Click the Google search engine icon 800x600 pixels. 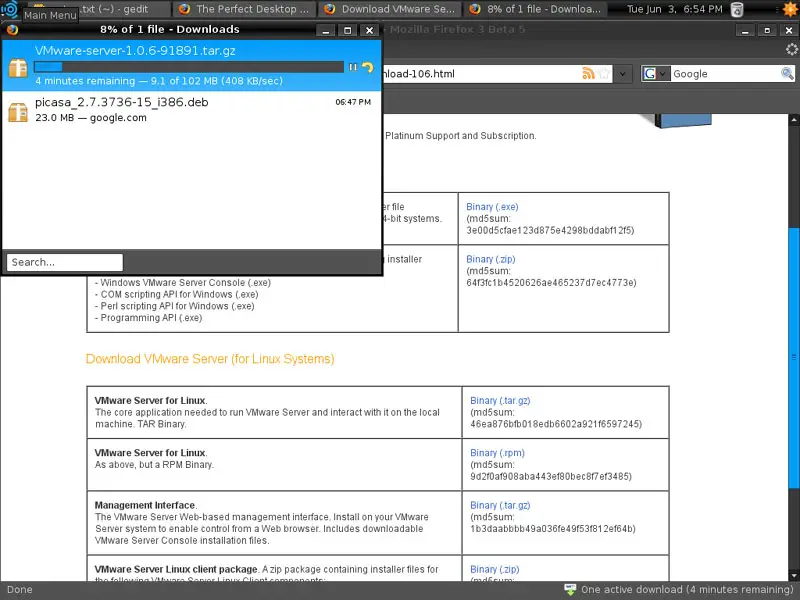pos(649,73)
